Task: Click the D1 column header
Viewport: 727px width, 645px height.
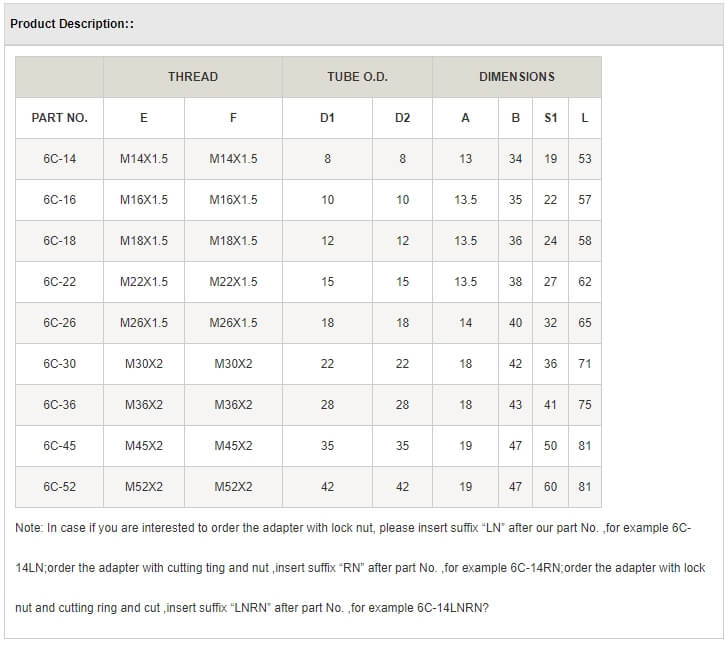Action: click(x=327, y=118)
